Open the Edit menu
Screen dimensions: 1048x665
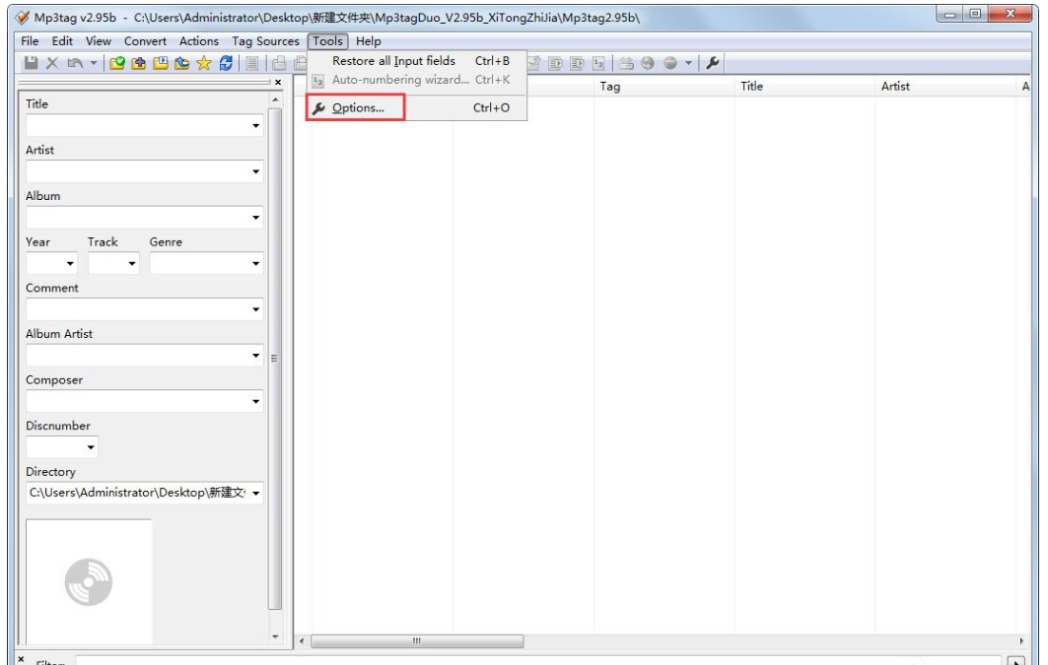coord(62,41)
